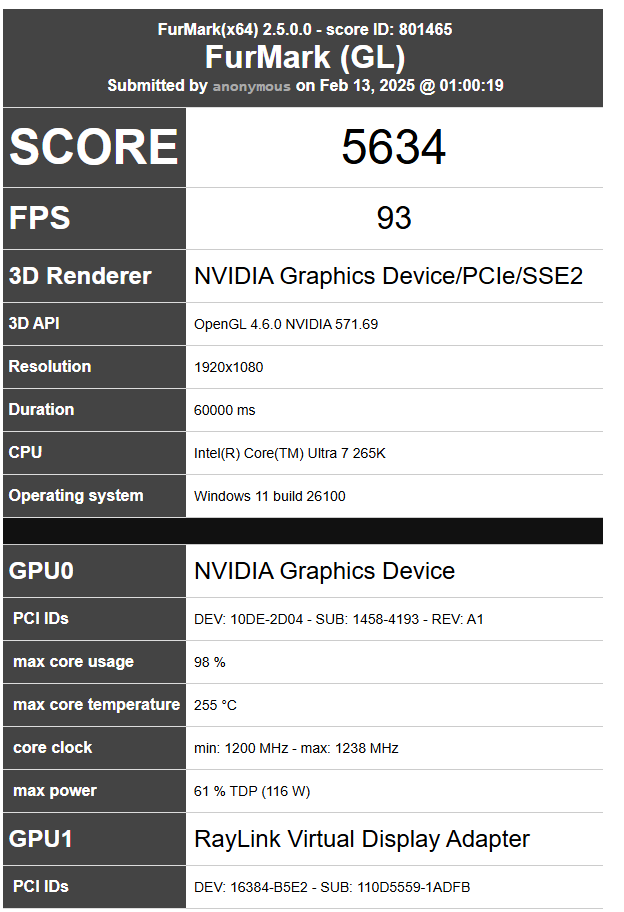Click the score value 5634
This screenshot has width=624, height=912.
(393, 148)
